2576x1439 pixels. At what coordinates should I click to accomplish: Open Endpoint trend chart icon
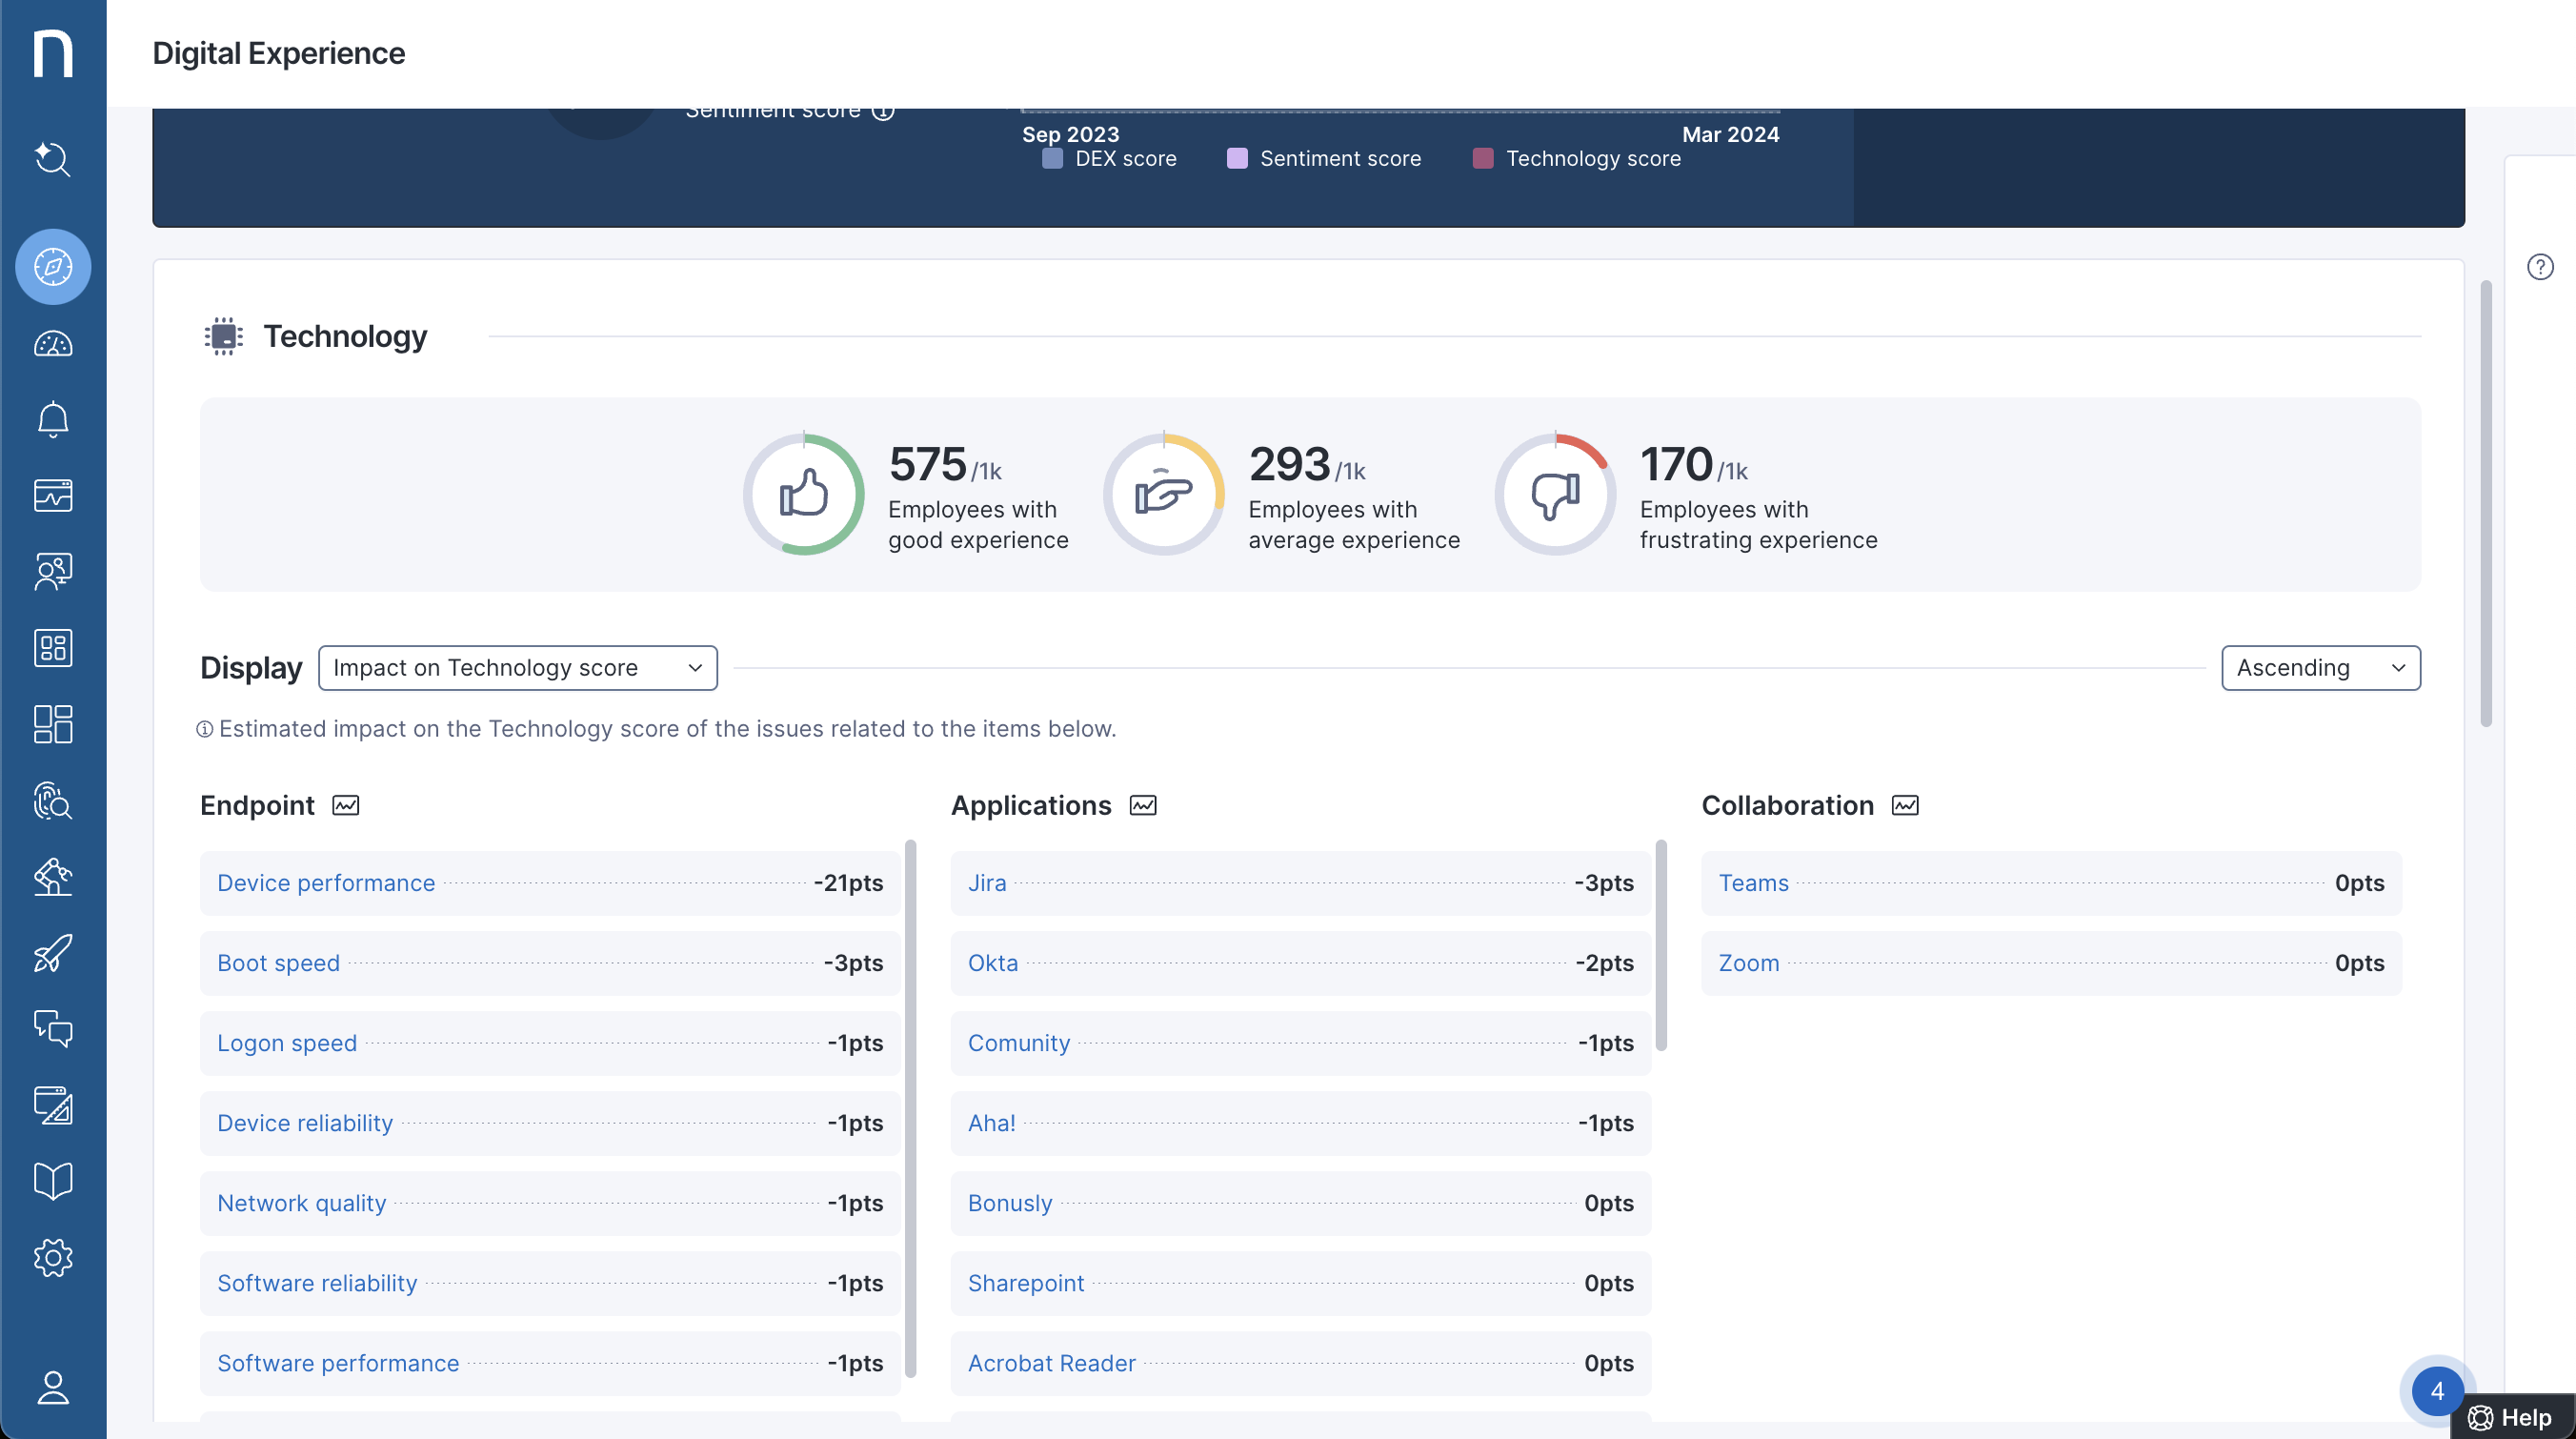(x=345, y=805)
